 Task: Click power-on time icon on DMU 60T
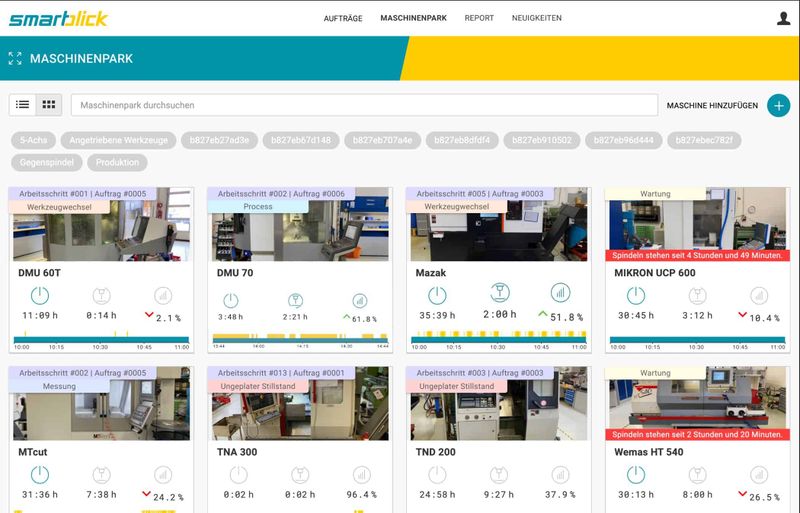pos(39,296)
